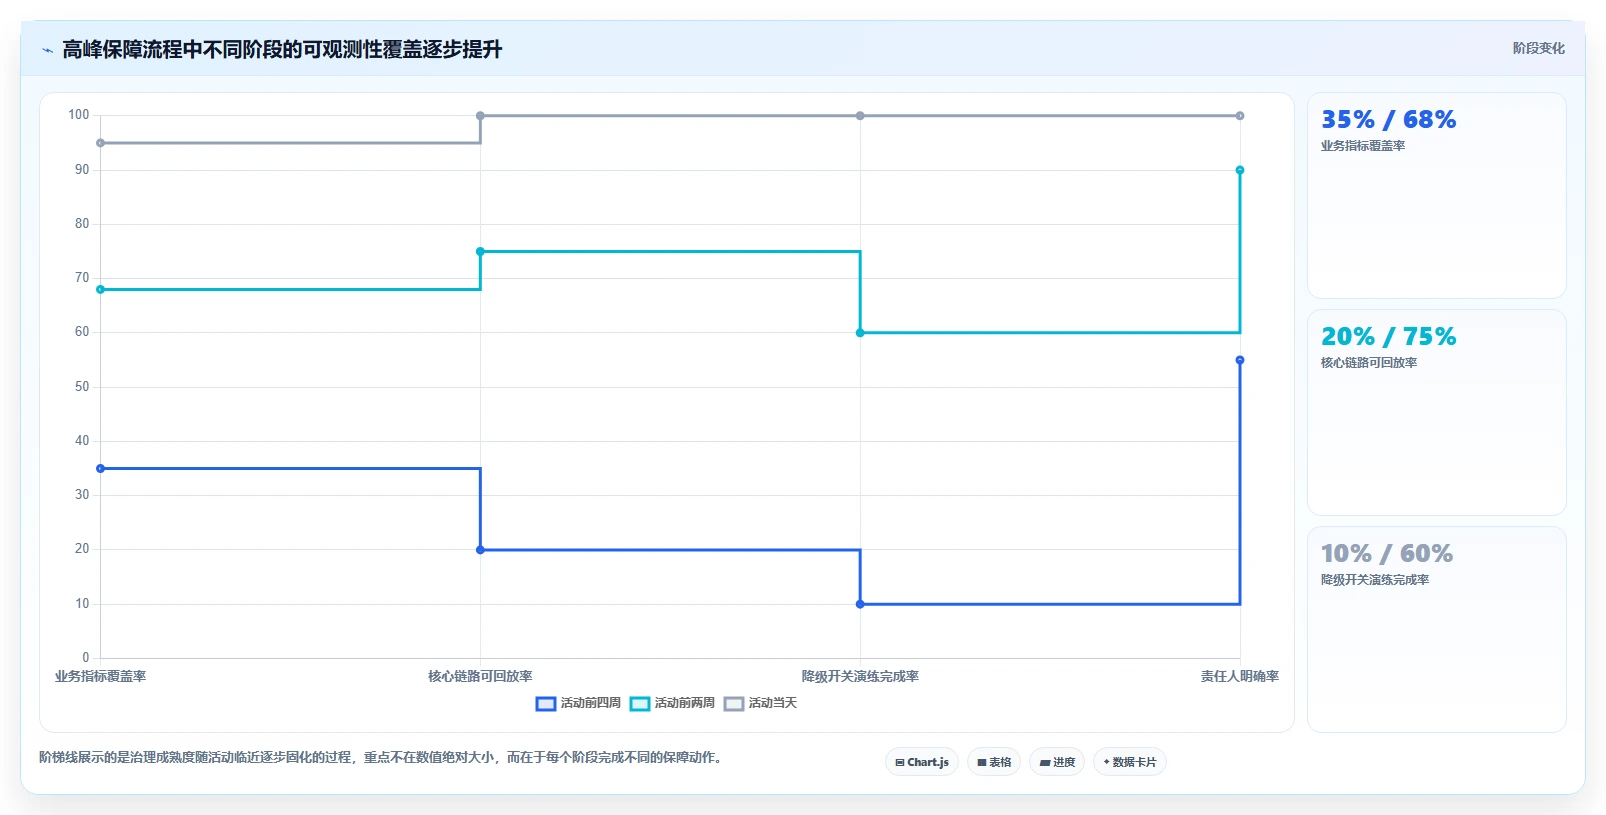Click the footnote text about 阶梯线

(380, 758)
